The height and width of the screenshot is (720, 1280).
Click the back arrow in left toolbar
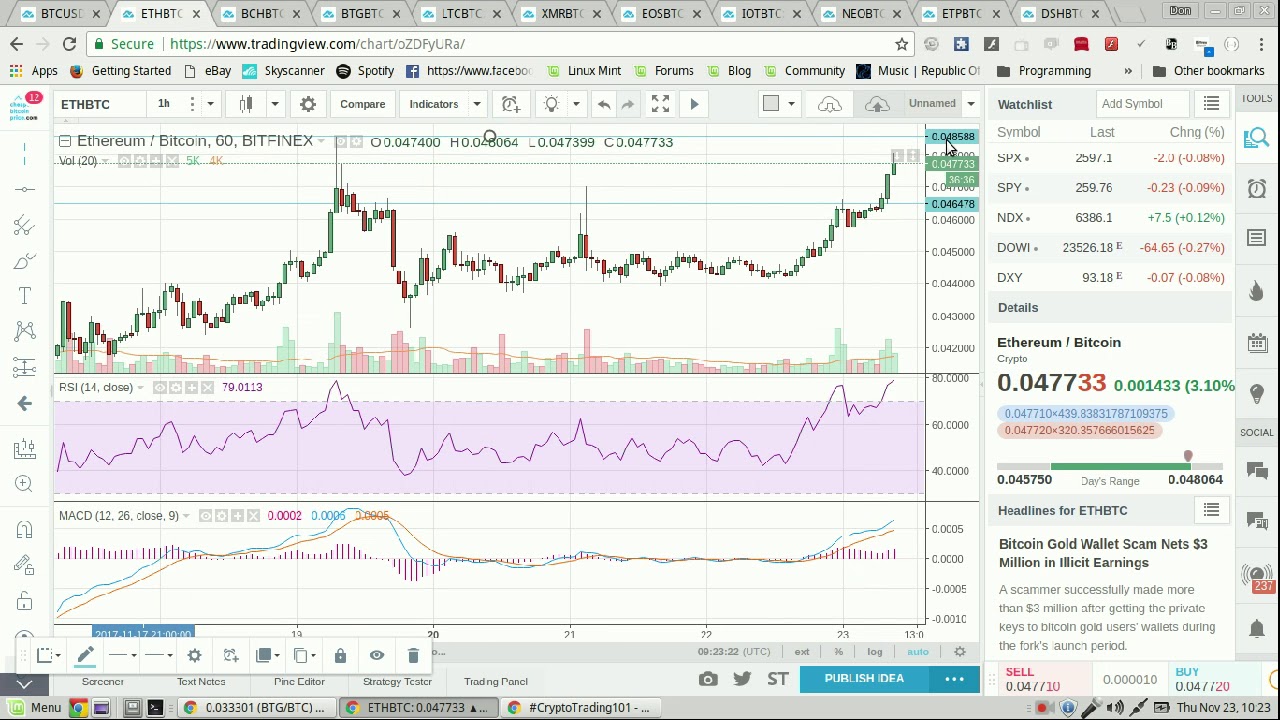(x=25, y=403)
